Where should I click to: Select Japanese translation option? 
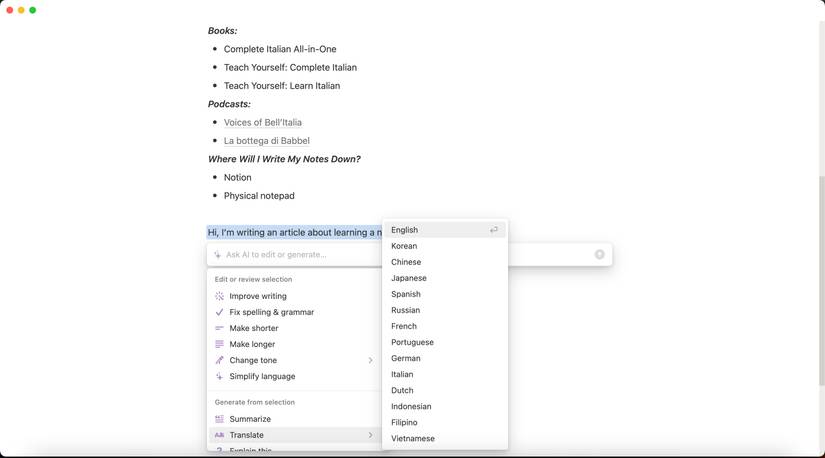tap(445, 278)
